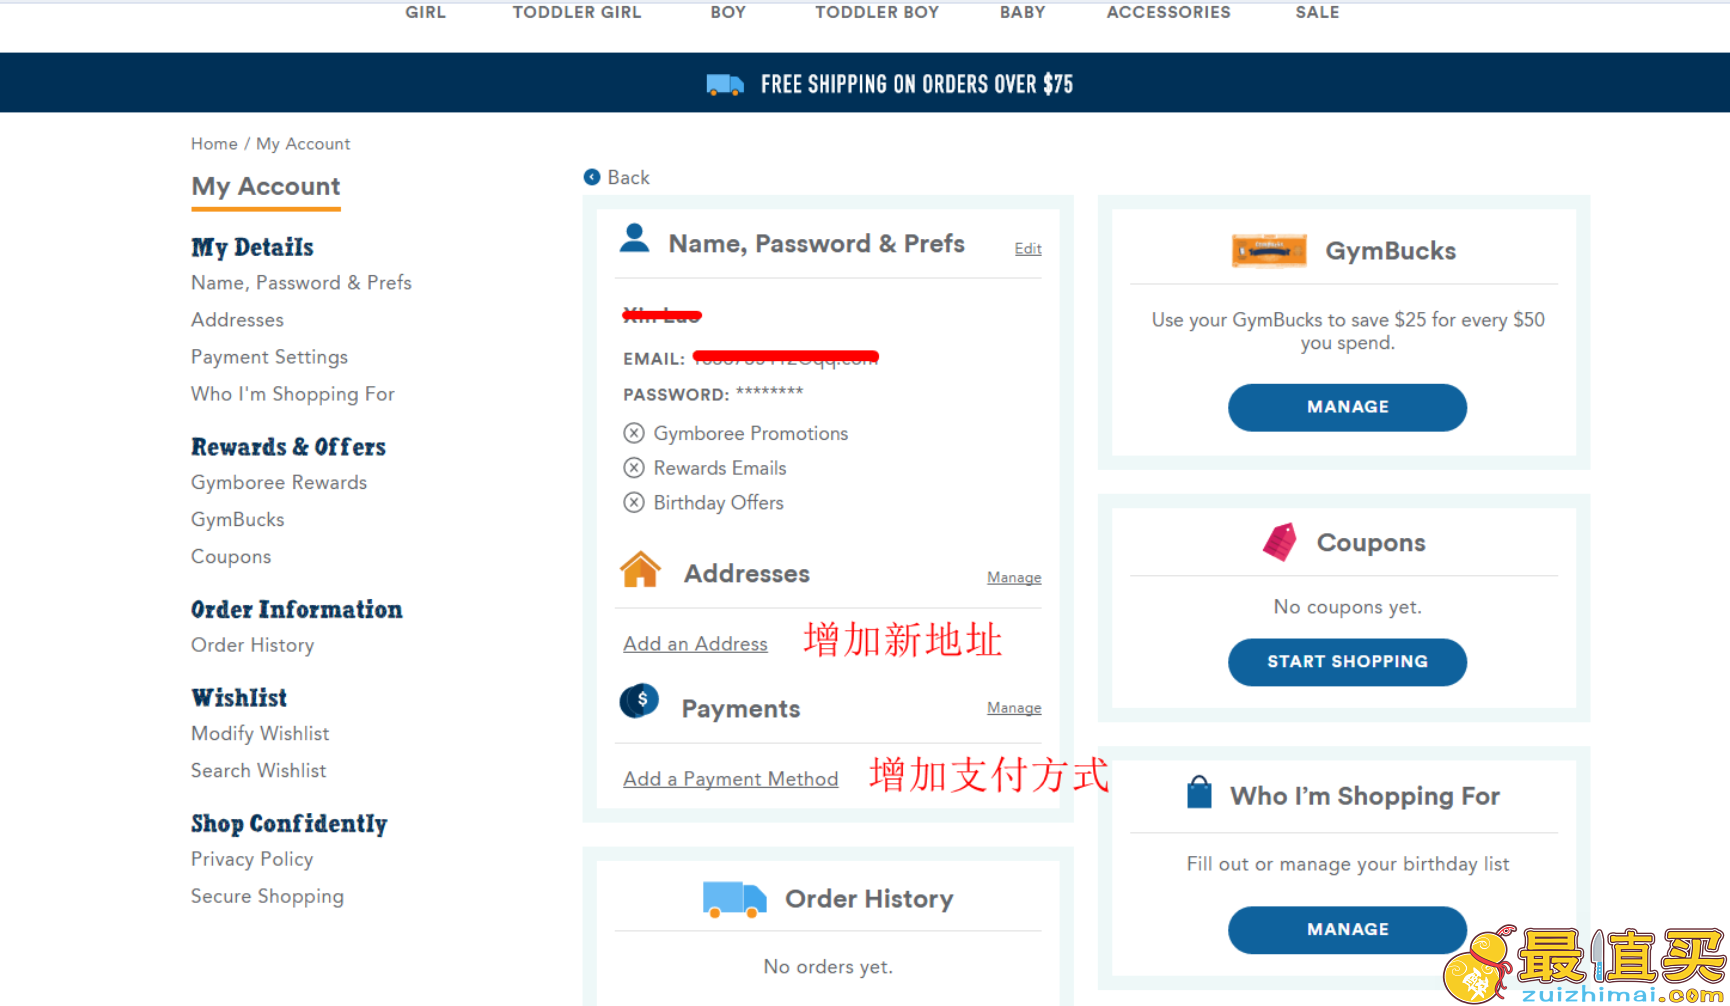Open Gymboree Rewards sidebar link
This screenshot has width=1730, height=1006.
pos(279,482)
